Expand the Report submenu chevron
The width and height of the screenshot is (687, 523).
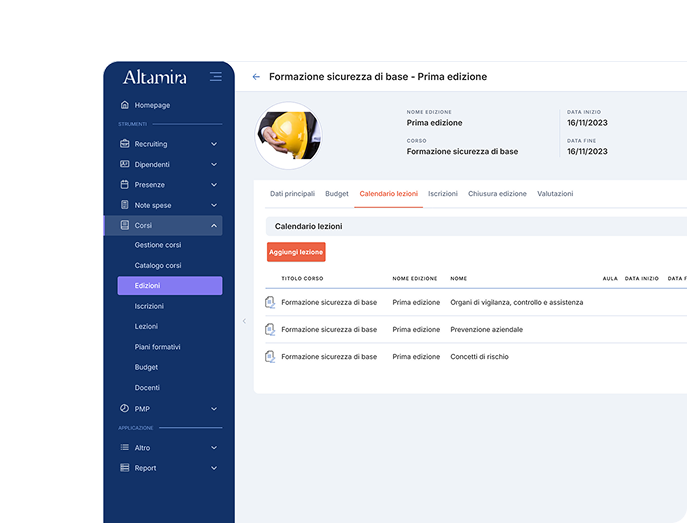(214, 468)
